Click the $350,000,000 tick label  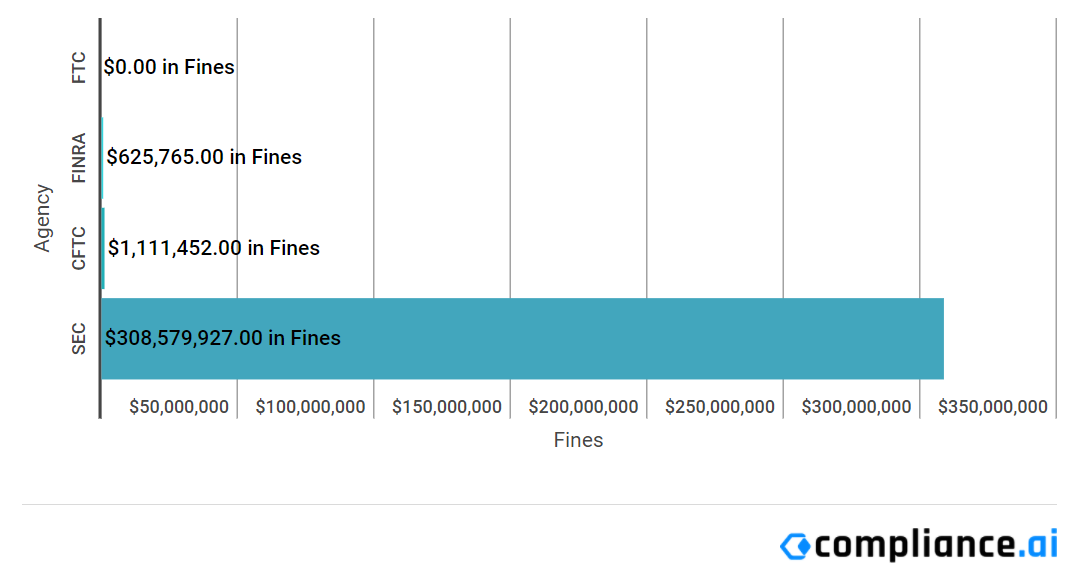point(993,407)
